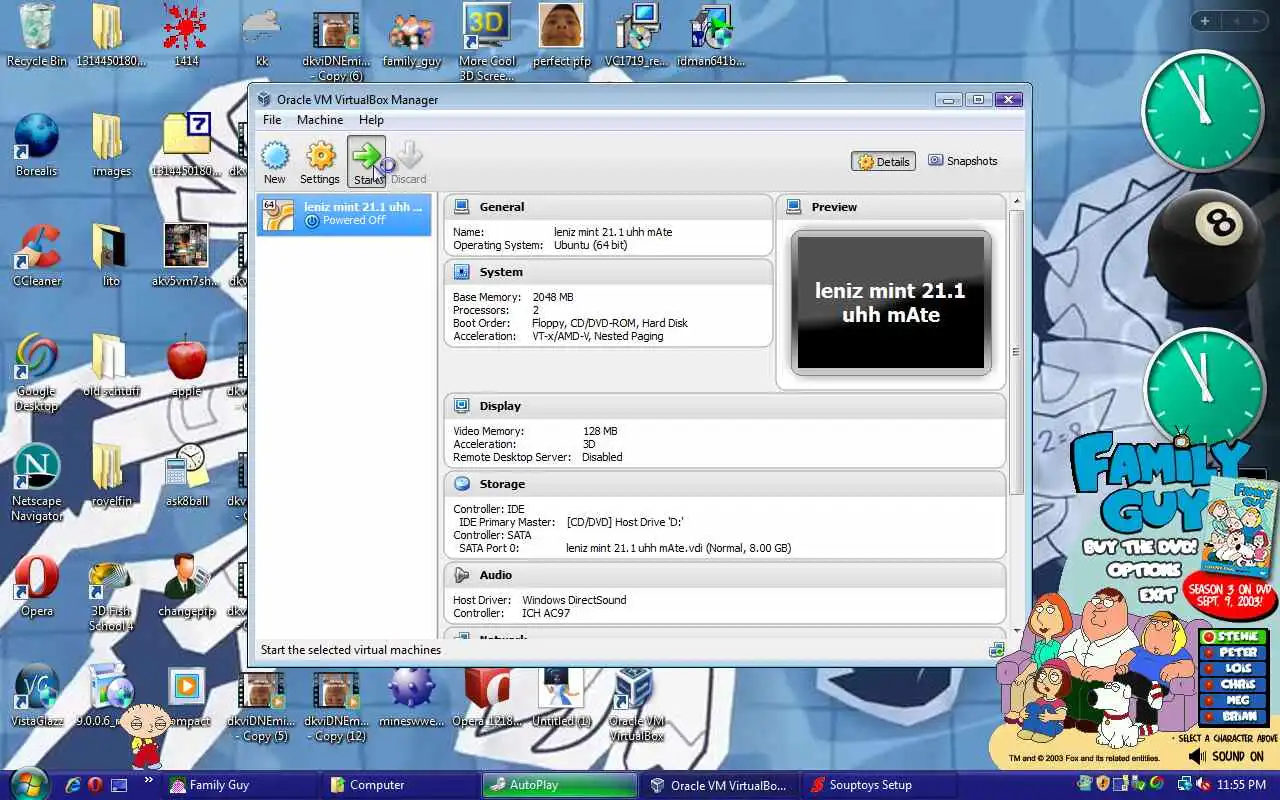
Task: Switch to the Details view button
Action: coord(883,161)
